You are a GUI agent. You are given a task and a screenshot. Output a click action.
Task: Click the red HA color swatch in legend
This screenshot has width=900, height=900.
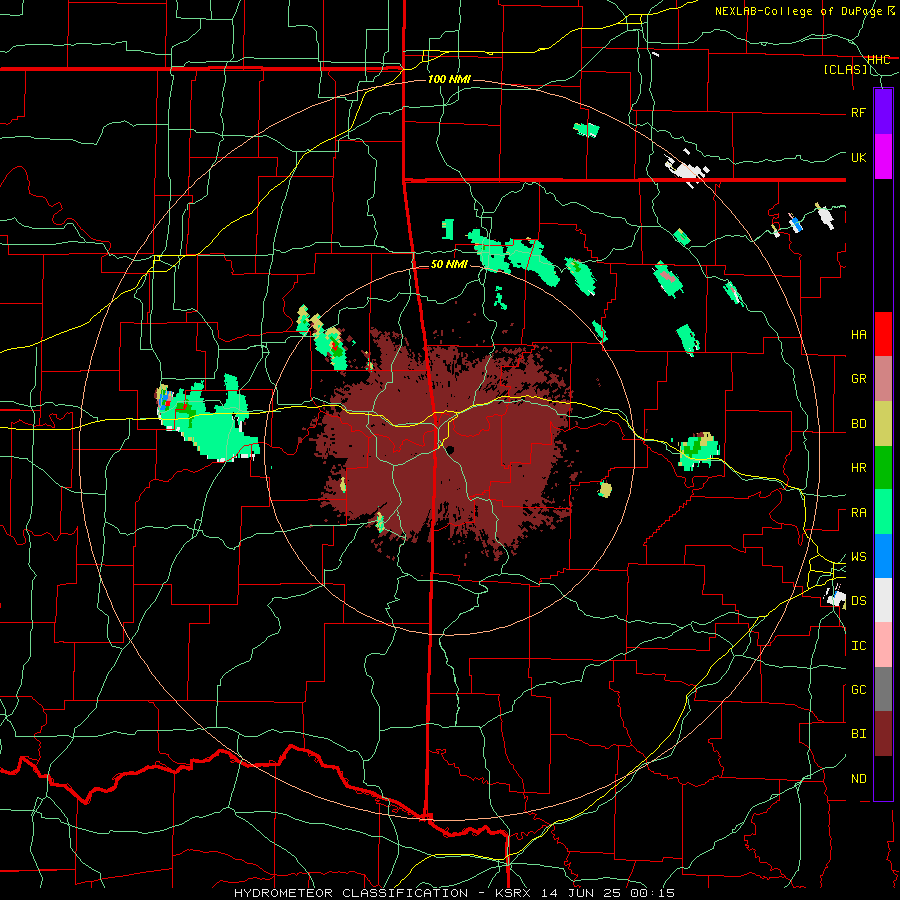pyautogui.click(x=883, y=334)
